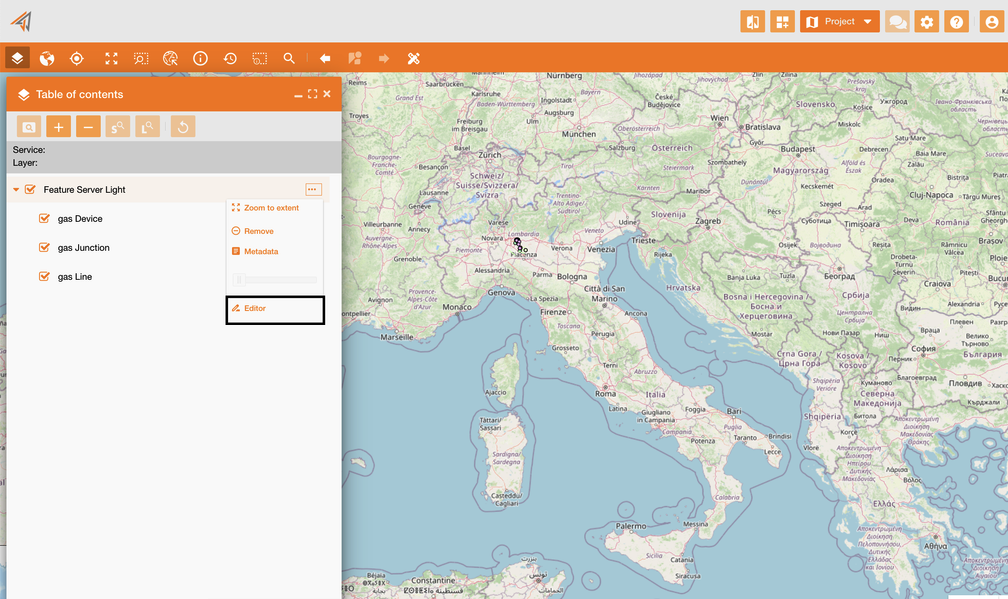Screen dimensions: 1008x599
Task: Toggle gas Device layer checkbox
Action: (x=44, y=219)
